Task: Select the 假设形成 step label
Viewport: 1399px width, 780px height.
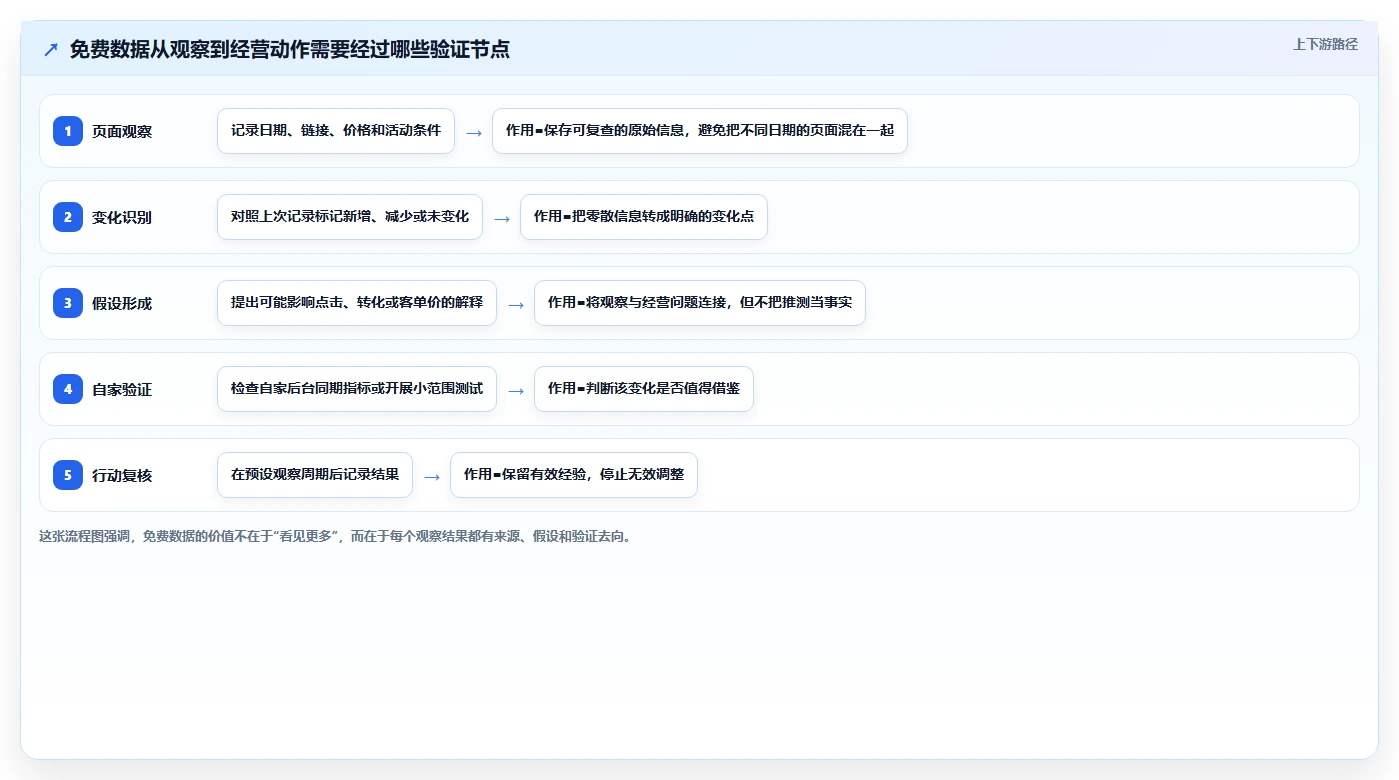Action: point(122,303)
